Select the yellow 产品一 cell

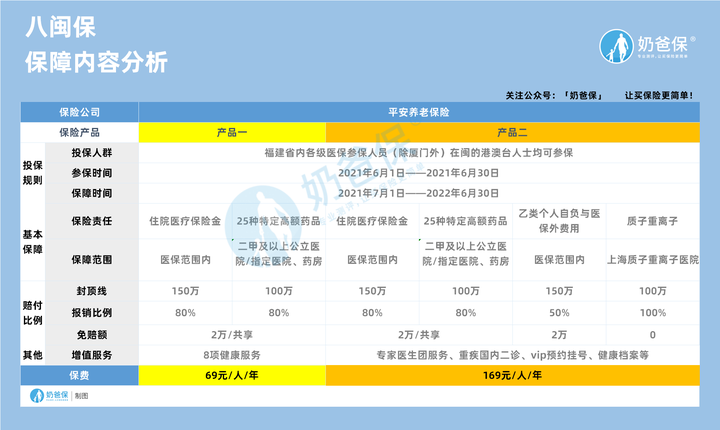232,132
